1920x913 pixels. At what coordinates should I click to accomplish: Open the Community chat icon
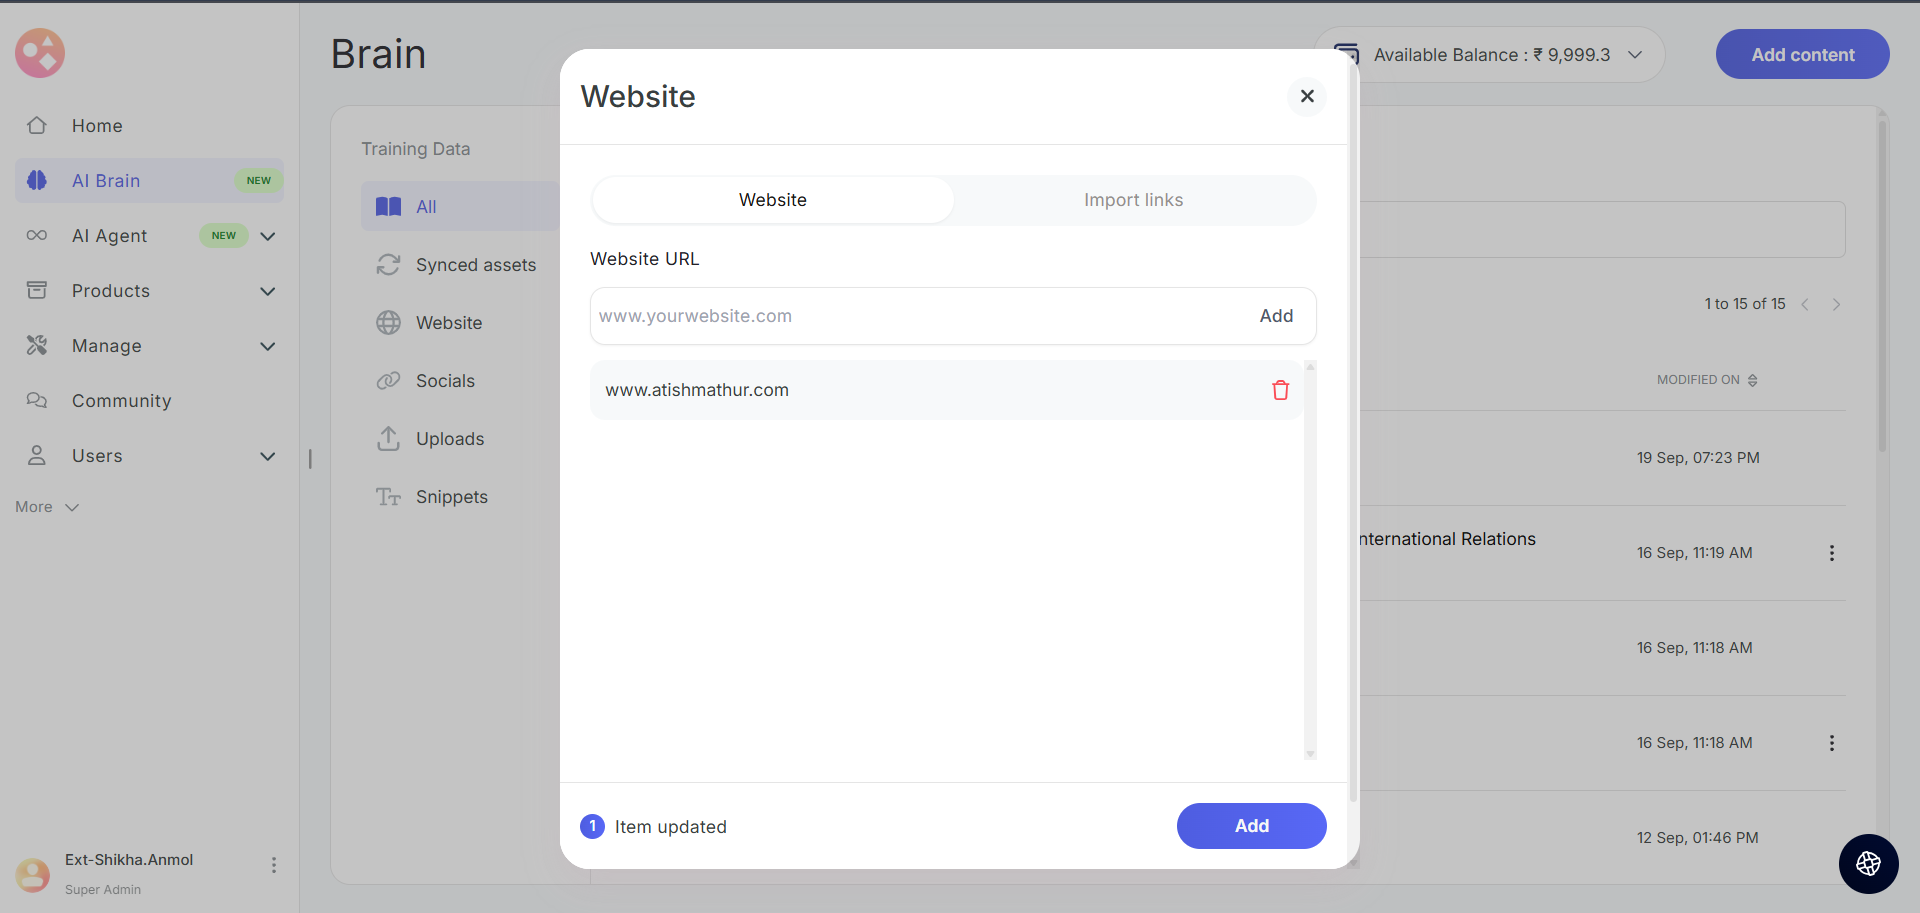click(37, 401)
